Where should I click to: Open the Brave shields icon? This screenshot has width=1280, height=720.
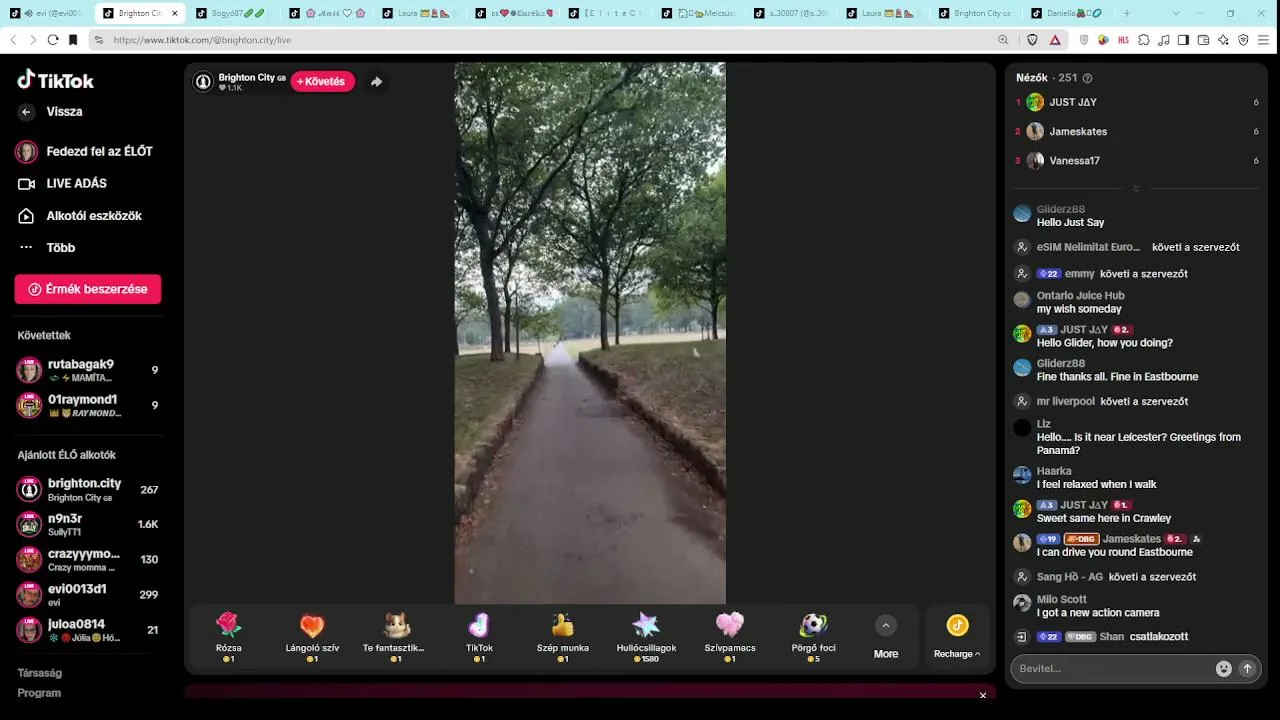[x=1033, y=40]
